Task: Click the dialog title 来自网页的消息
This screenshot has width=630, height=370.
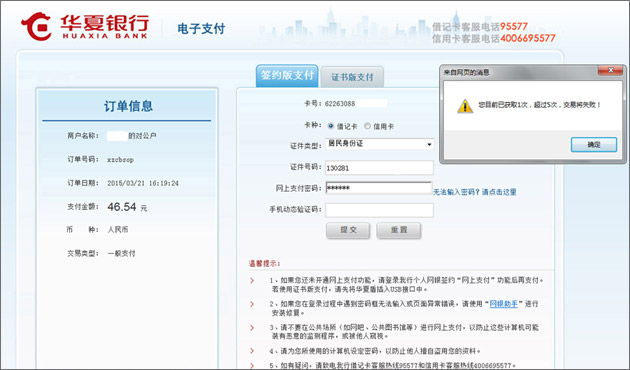Action: (x=466, y=72)
